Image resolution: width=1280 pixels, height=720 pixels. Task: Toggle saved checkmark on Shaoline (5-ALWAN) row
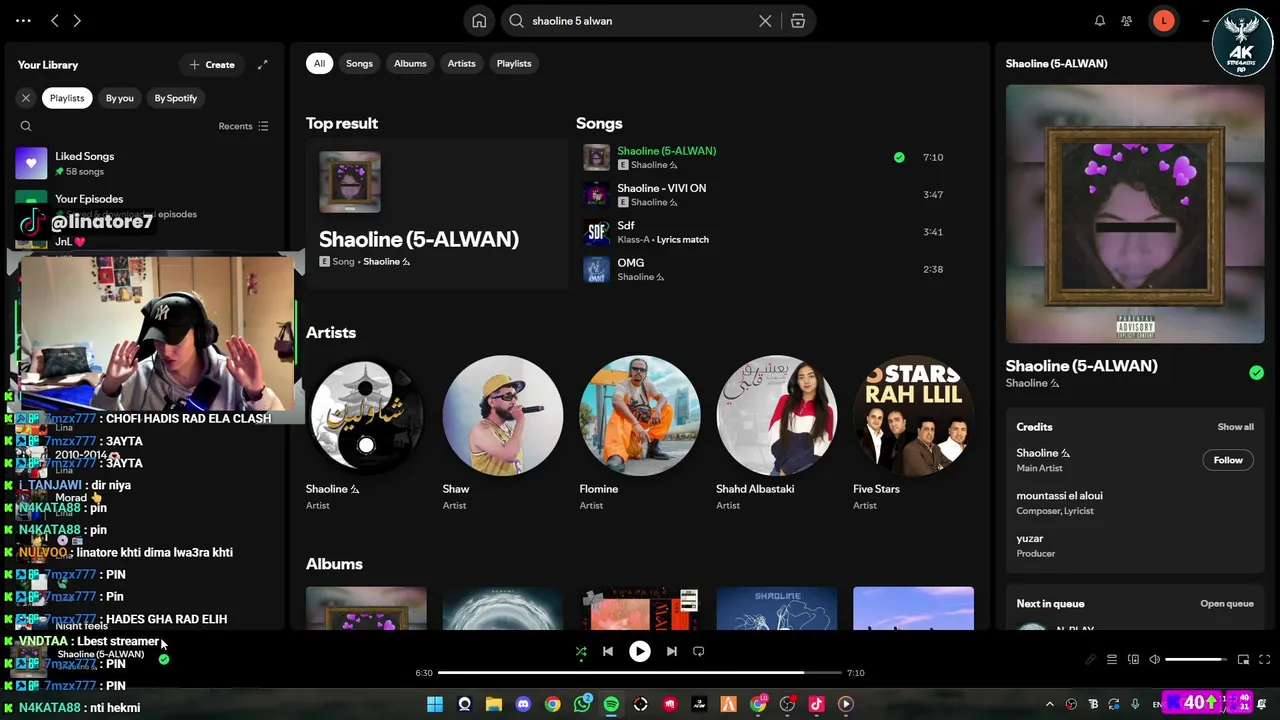[899, 157]
